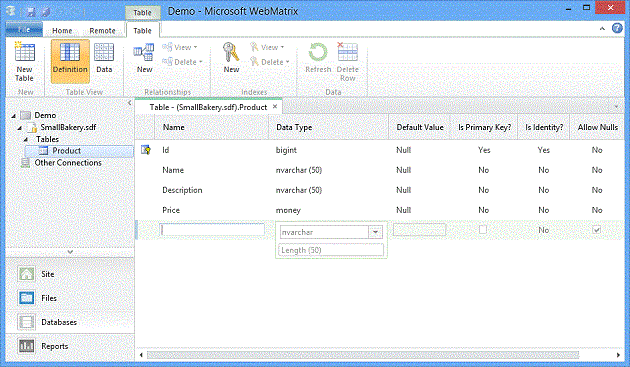The width and height of the screenshot is (630, 367).
Task: Open the Indexes Delete dropdown
Action: coord(270,62)
